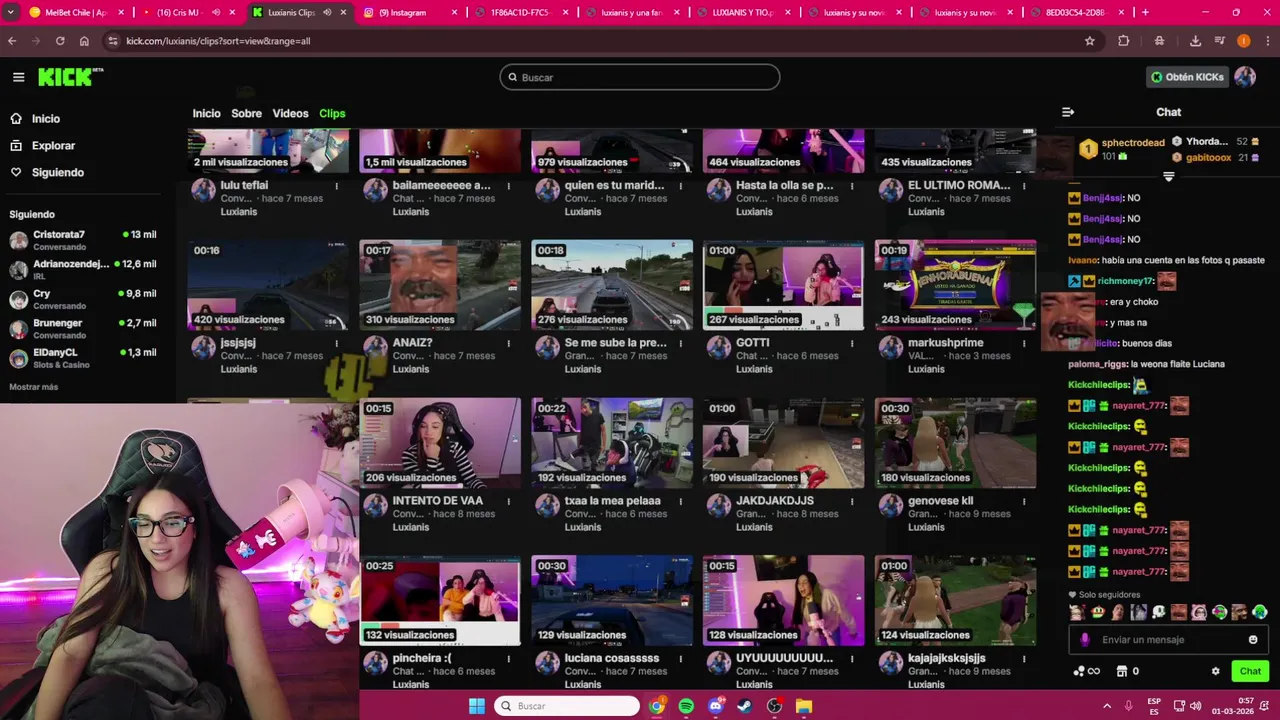Image resolution: width=1280 pixels, height=720 pixels.
Task: Open options menu for JAKDJAKDJJS clip
Action: click(x=852, y=501)
